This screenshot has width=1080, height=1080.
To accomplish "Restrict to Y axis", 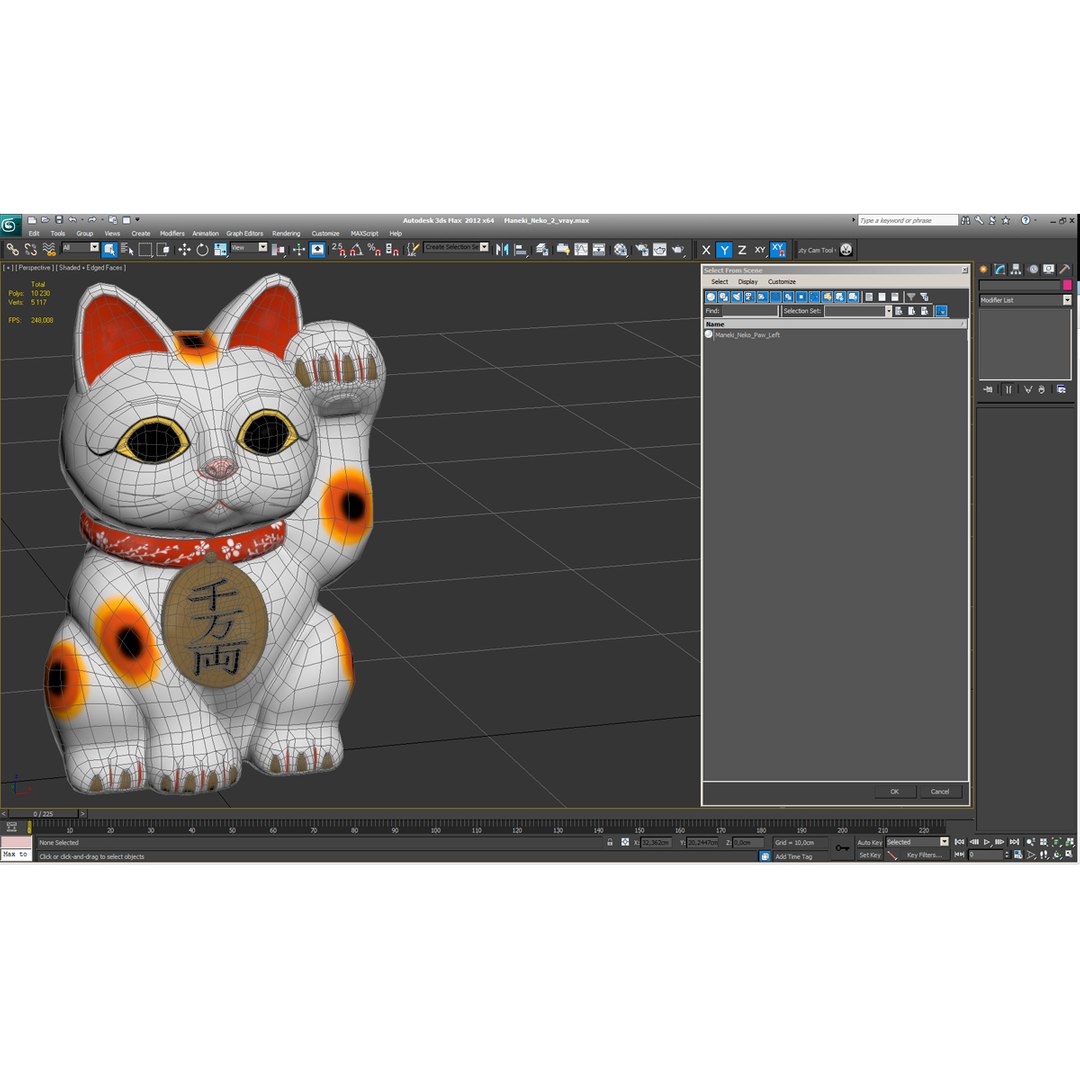I will [724, 250].
